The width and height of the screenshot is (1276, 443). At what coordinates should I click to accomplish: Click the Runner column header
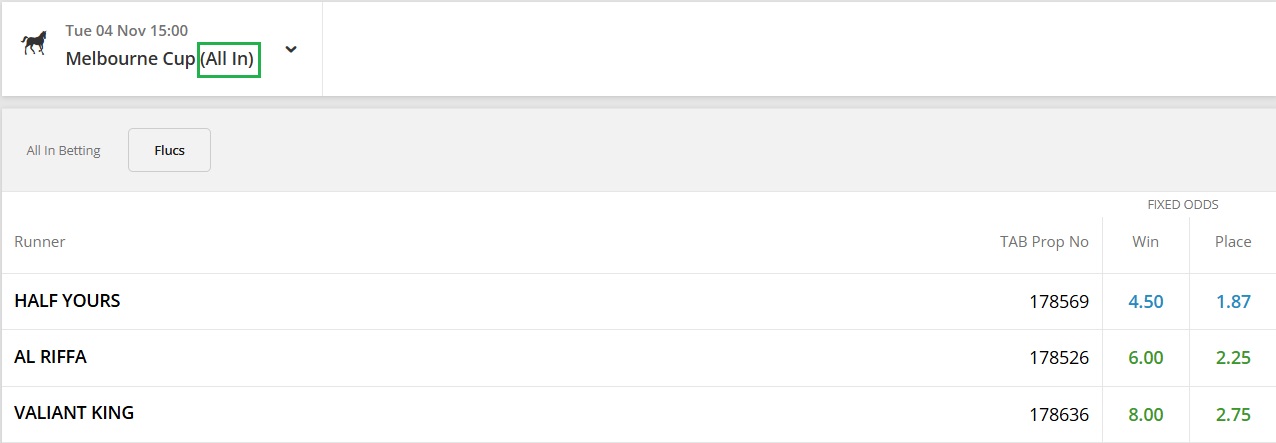tap(40, 241)
